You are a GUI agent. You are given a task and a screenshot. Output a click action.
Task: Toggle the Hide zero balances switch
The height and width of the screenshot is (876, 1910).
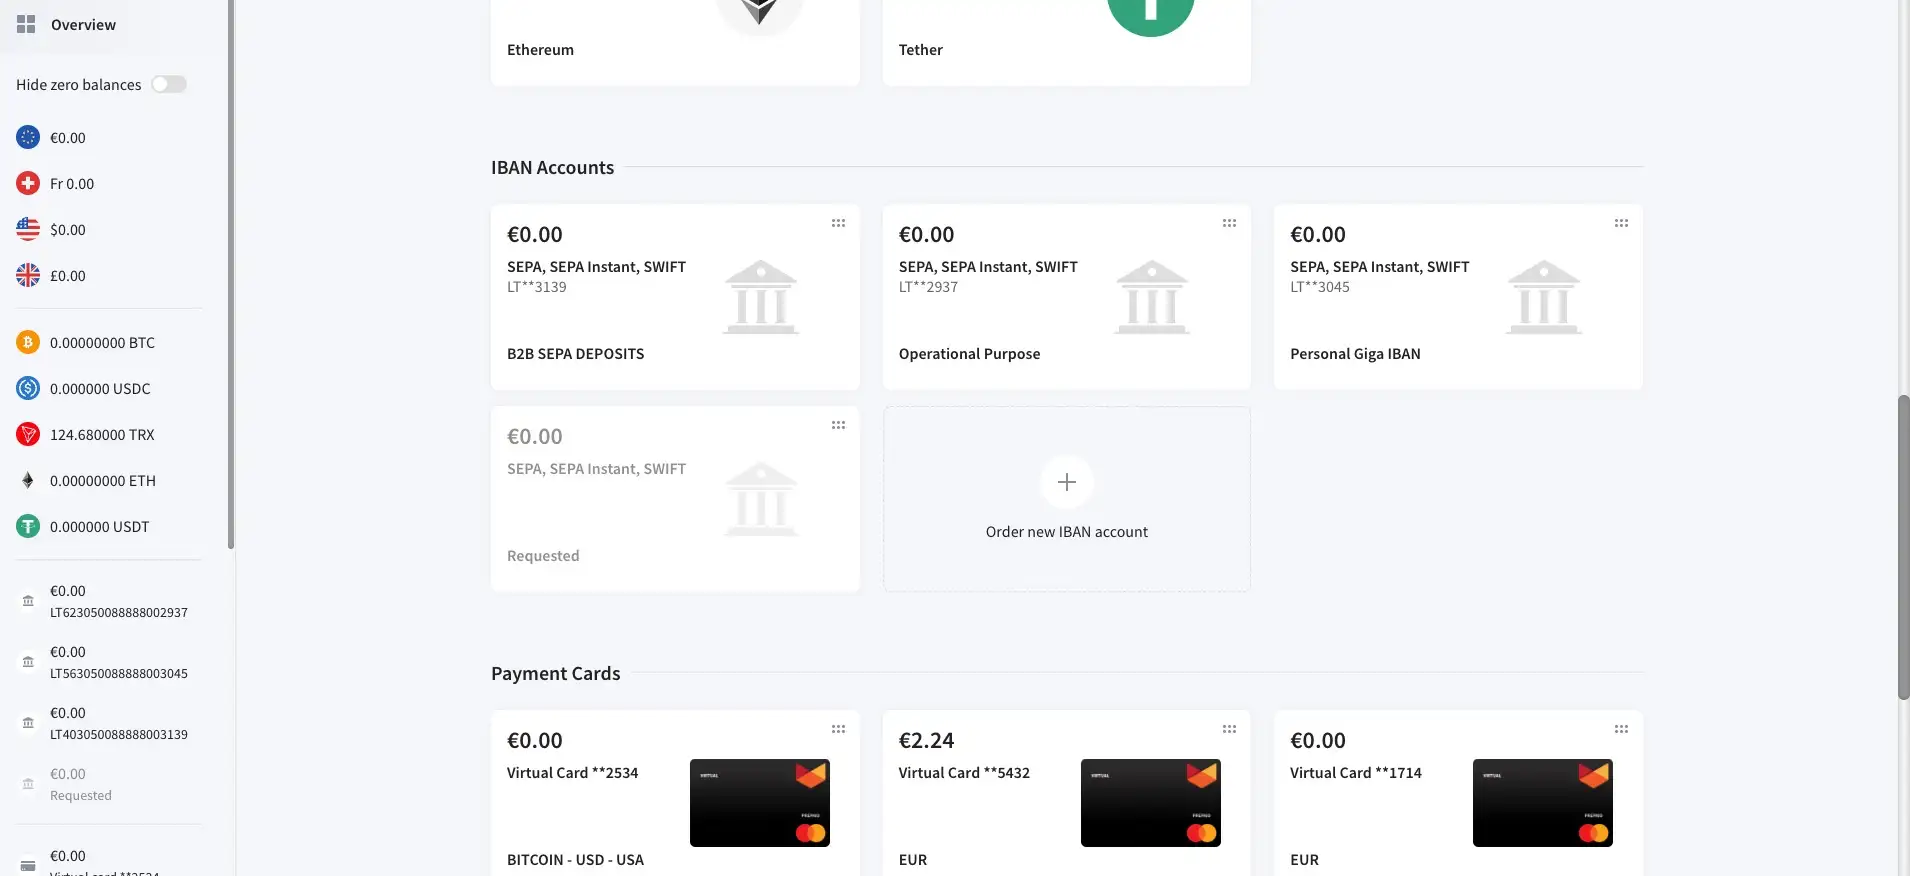tap(169, 84)
